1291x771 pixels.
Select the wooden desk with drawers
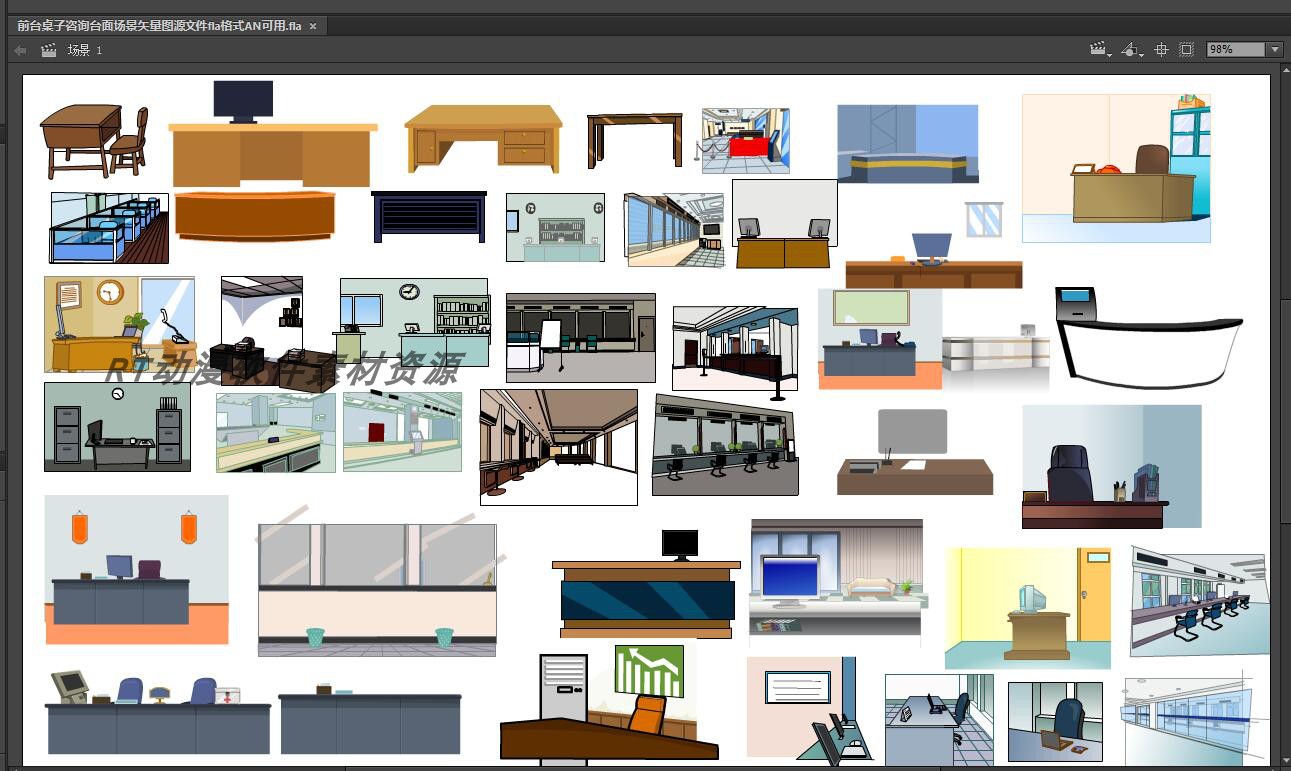[483, 138]
